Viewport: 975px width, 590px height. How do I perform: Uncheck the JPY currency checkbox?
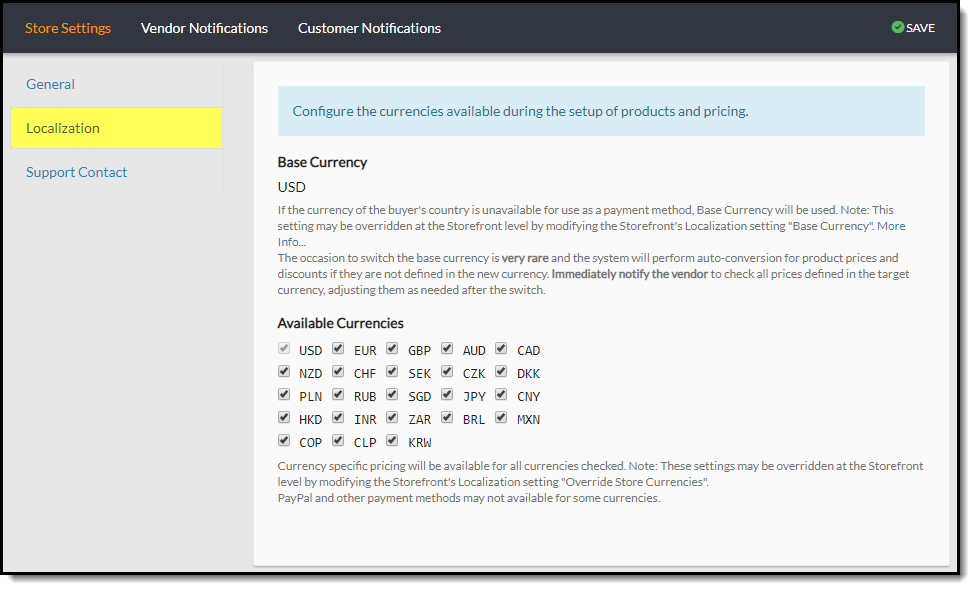[446, 394]
